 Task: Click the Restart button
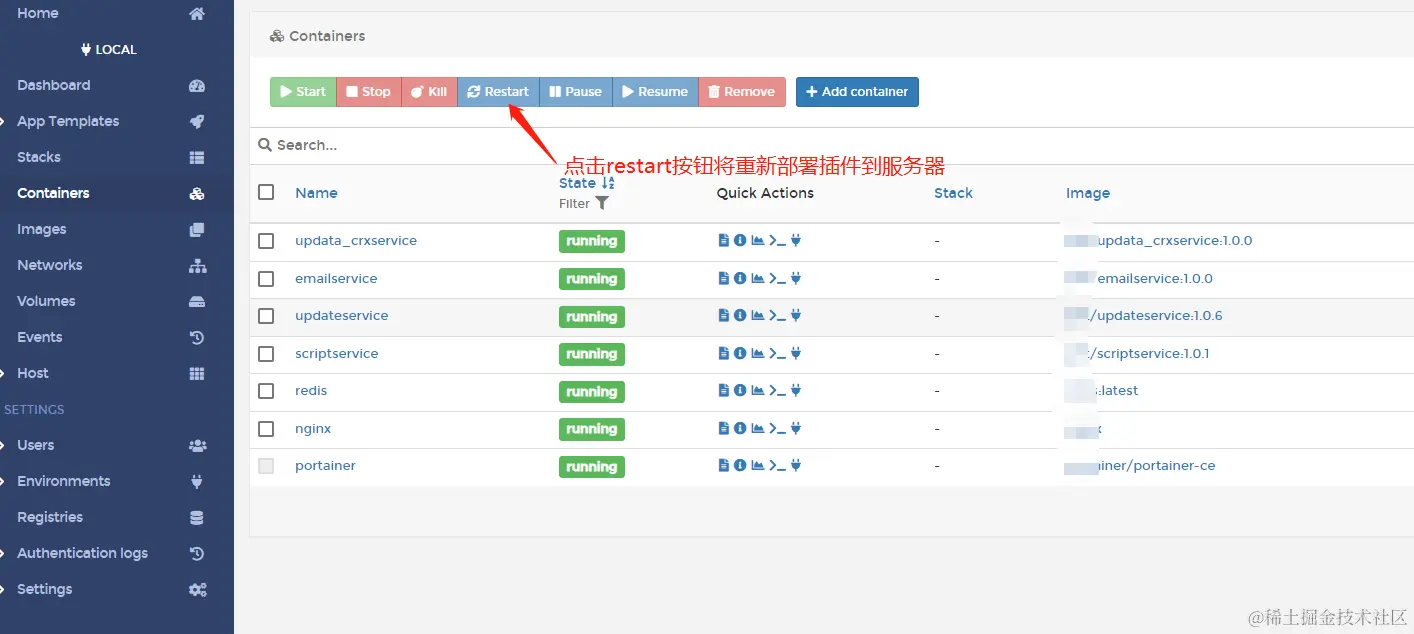pos(498,92)
